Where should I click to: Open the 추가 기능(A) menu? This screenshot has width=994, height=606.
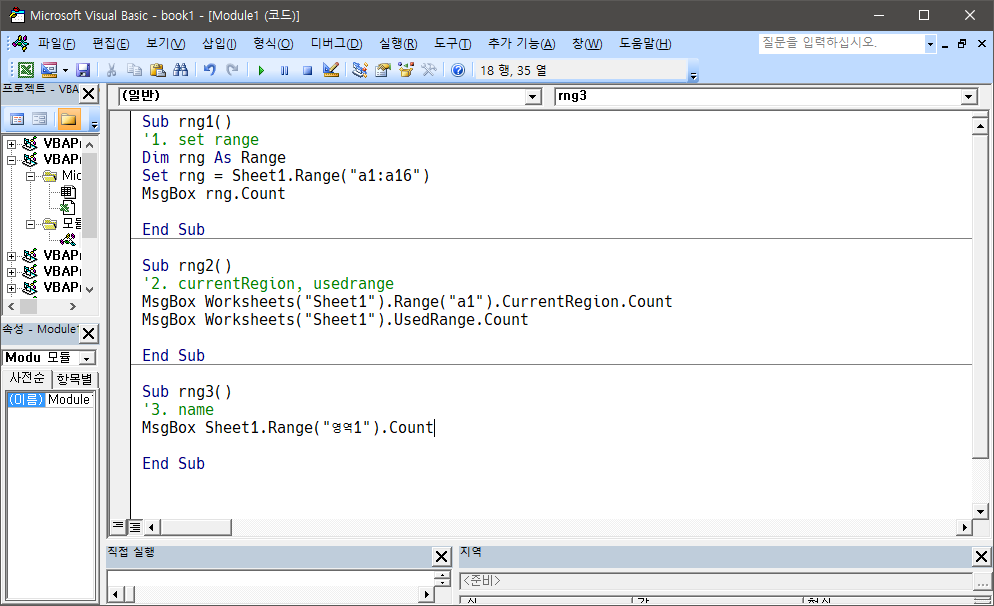click(x=521, y=44)
